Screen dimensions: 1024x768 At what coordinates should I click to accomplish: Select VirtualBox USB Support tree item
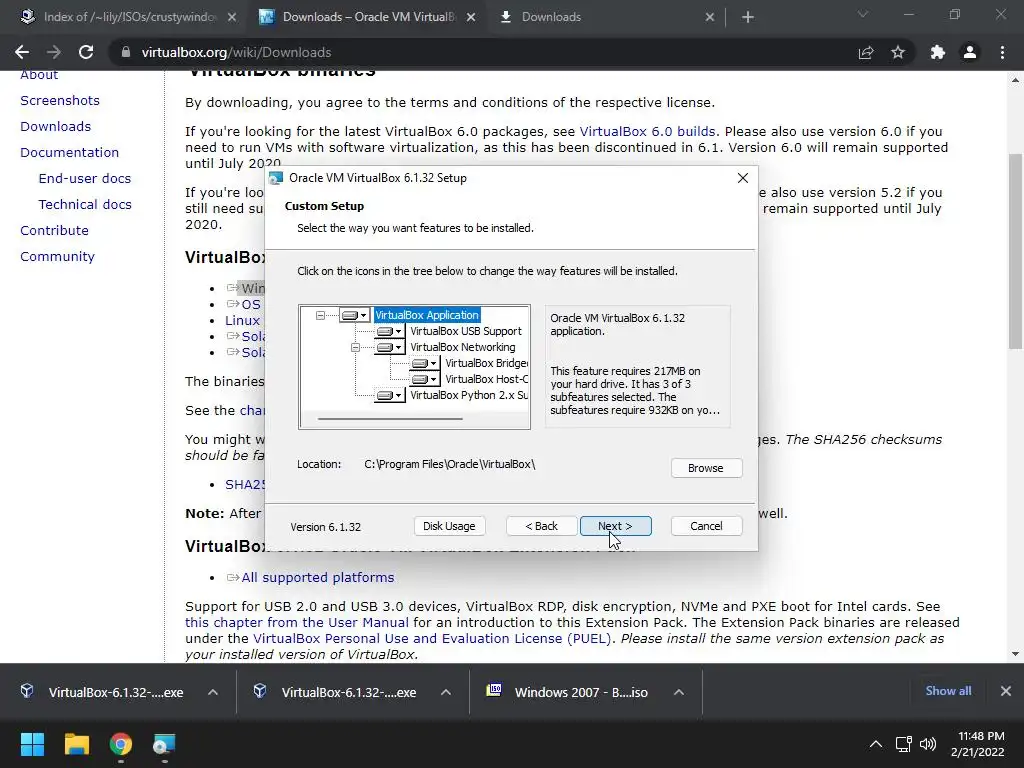(x=466, y=331)
